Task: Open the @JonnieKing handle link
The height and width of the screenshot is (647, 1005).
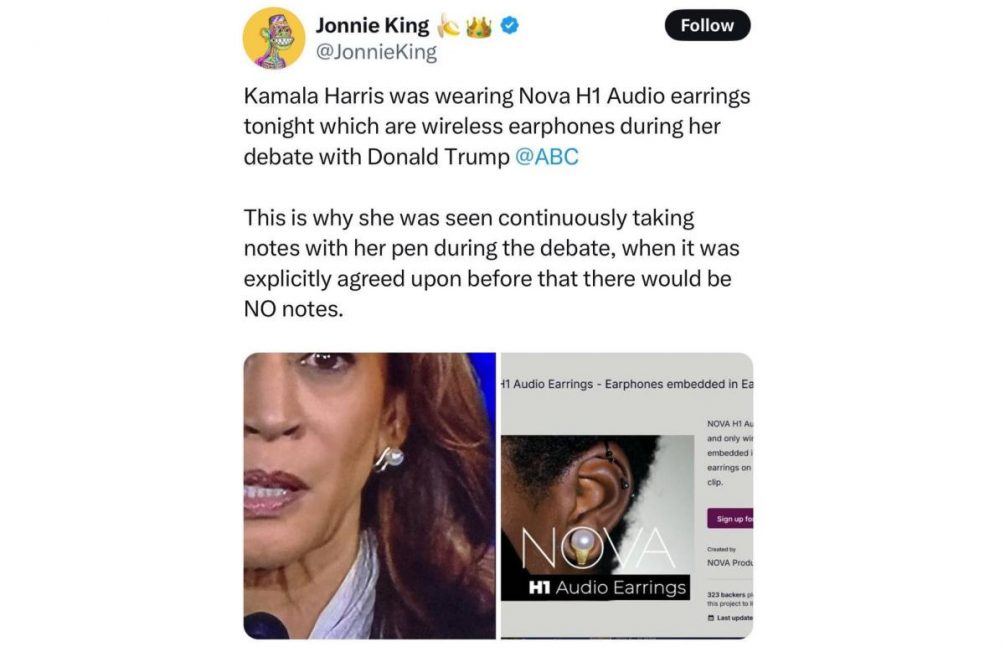Action: tap(376, 53)
